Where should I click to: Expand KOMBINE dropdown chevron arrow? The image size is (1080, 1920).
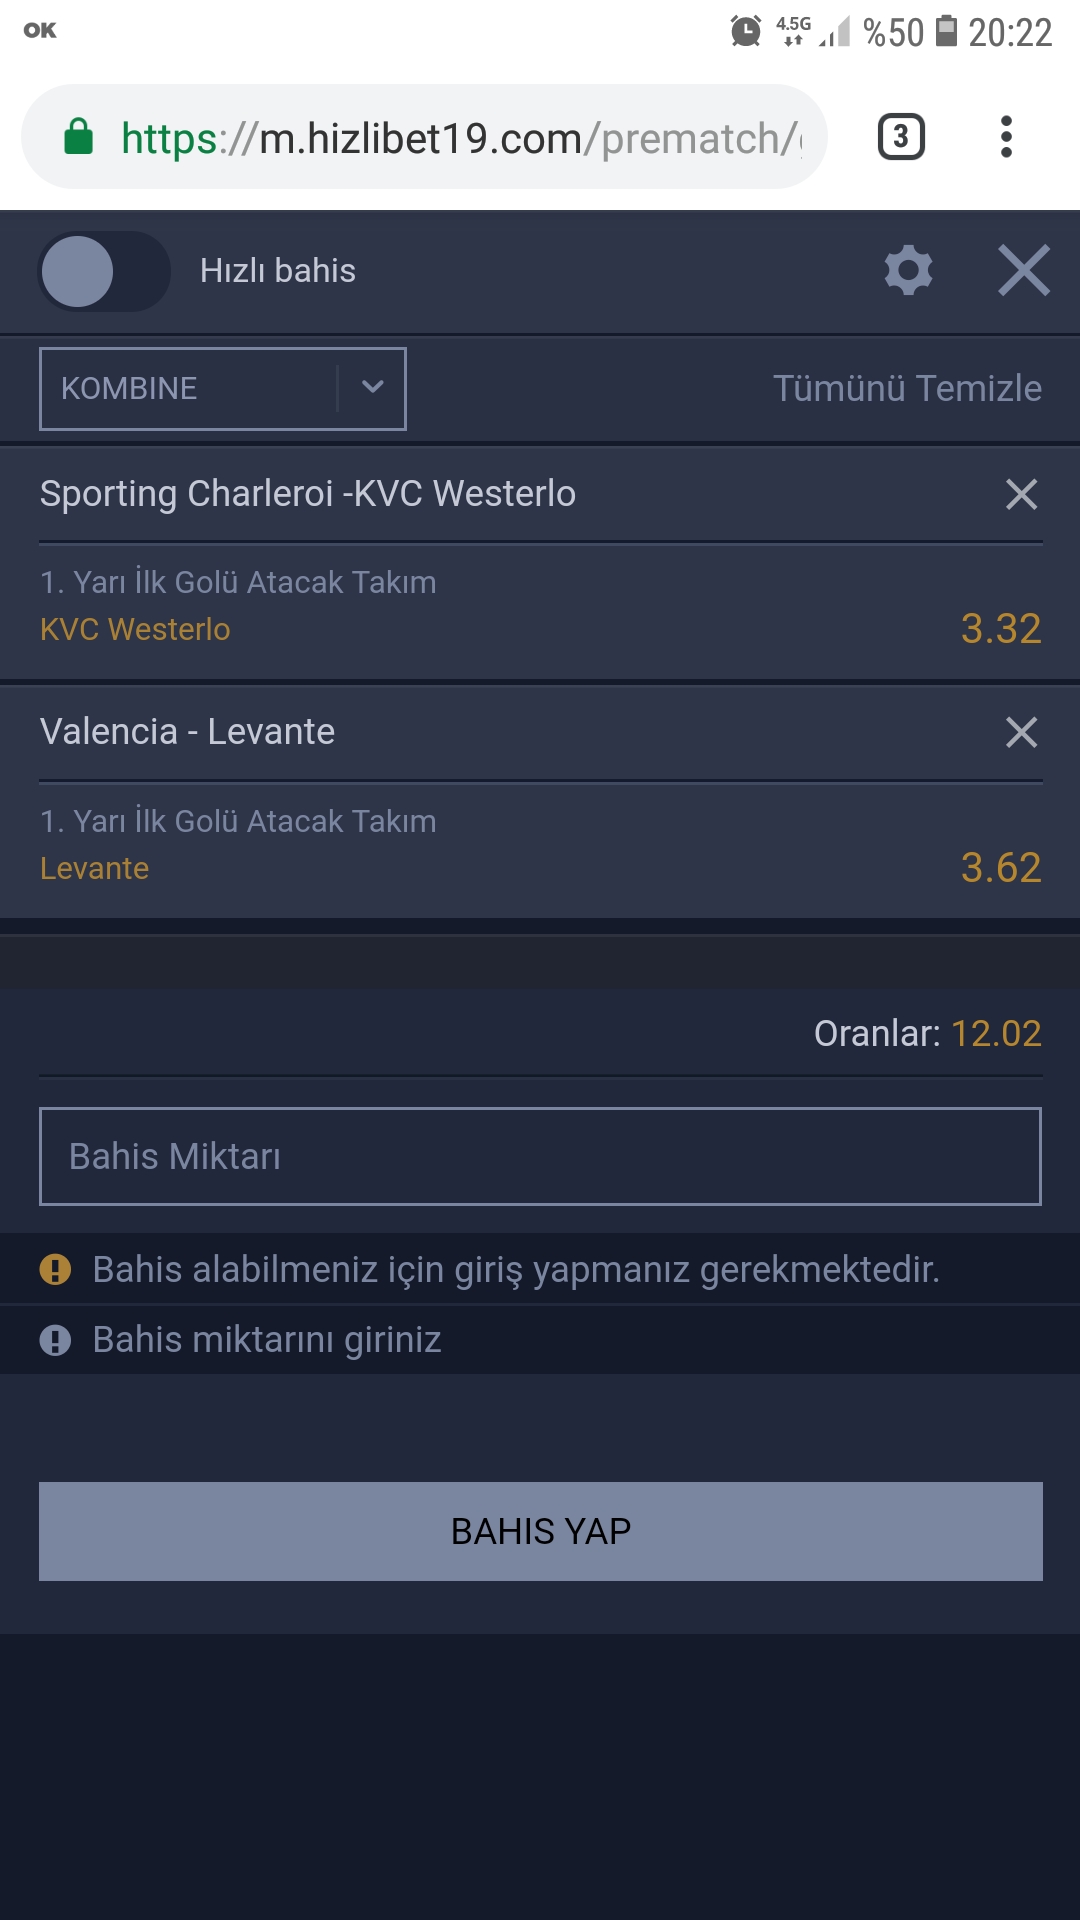click(x=372, y=388)
